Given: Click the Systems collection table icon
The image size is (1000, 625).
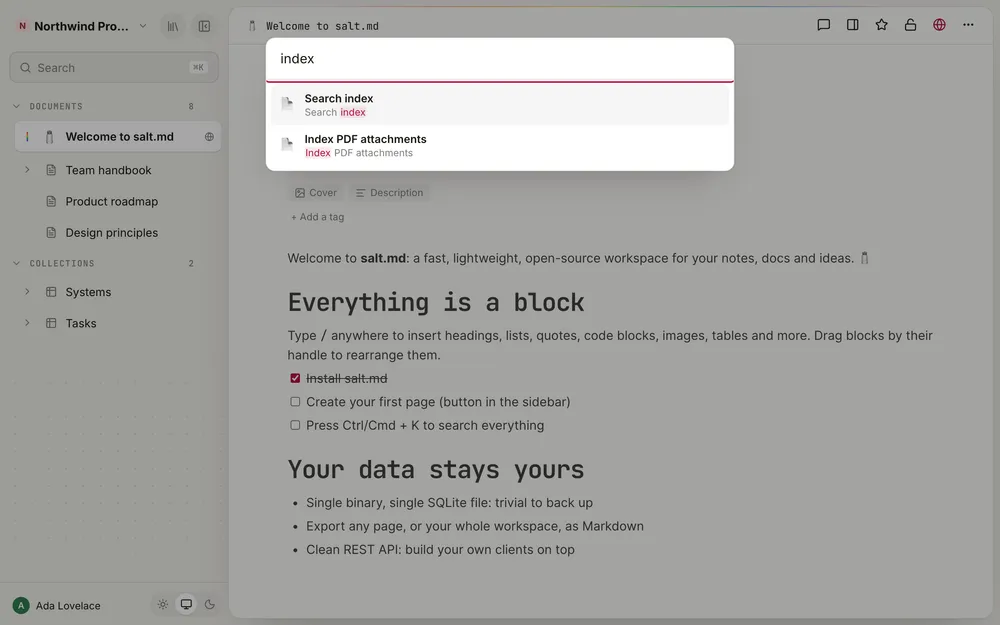Looking at the screenshot, I should 51,292.
